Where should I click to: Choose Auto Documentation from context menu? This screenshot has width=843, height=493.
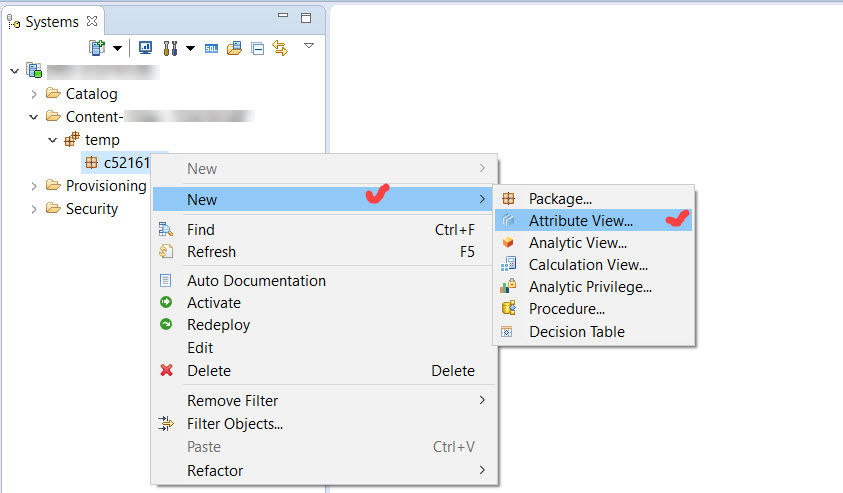[256, 281]
